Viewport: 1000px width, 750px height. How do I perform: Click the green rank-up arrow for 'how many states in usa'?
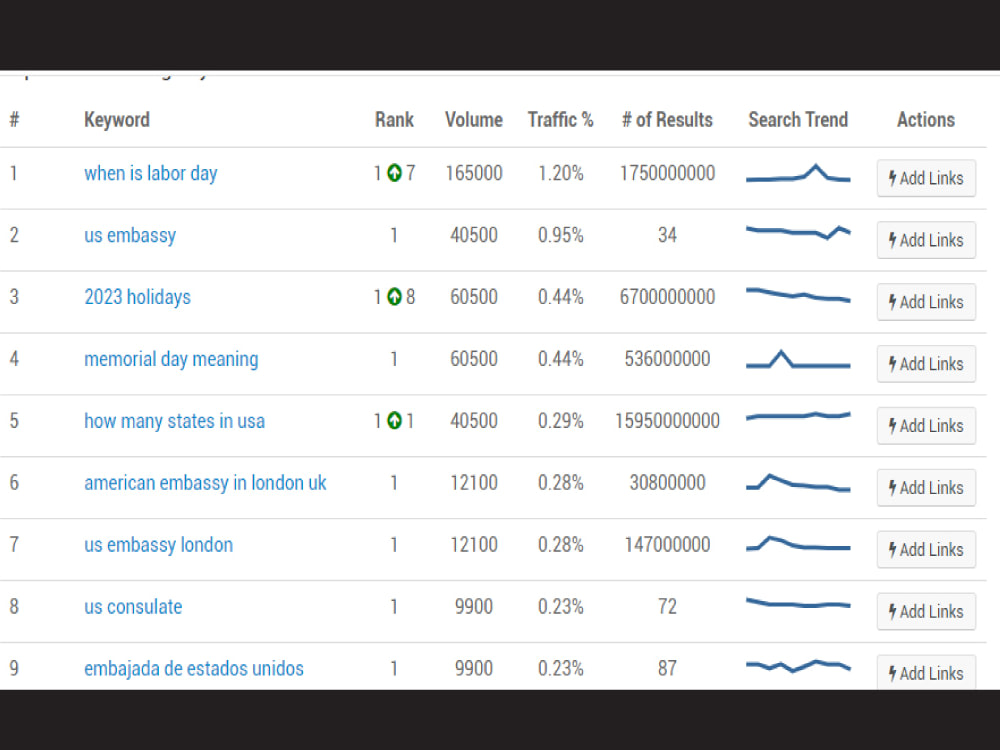395,420
